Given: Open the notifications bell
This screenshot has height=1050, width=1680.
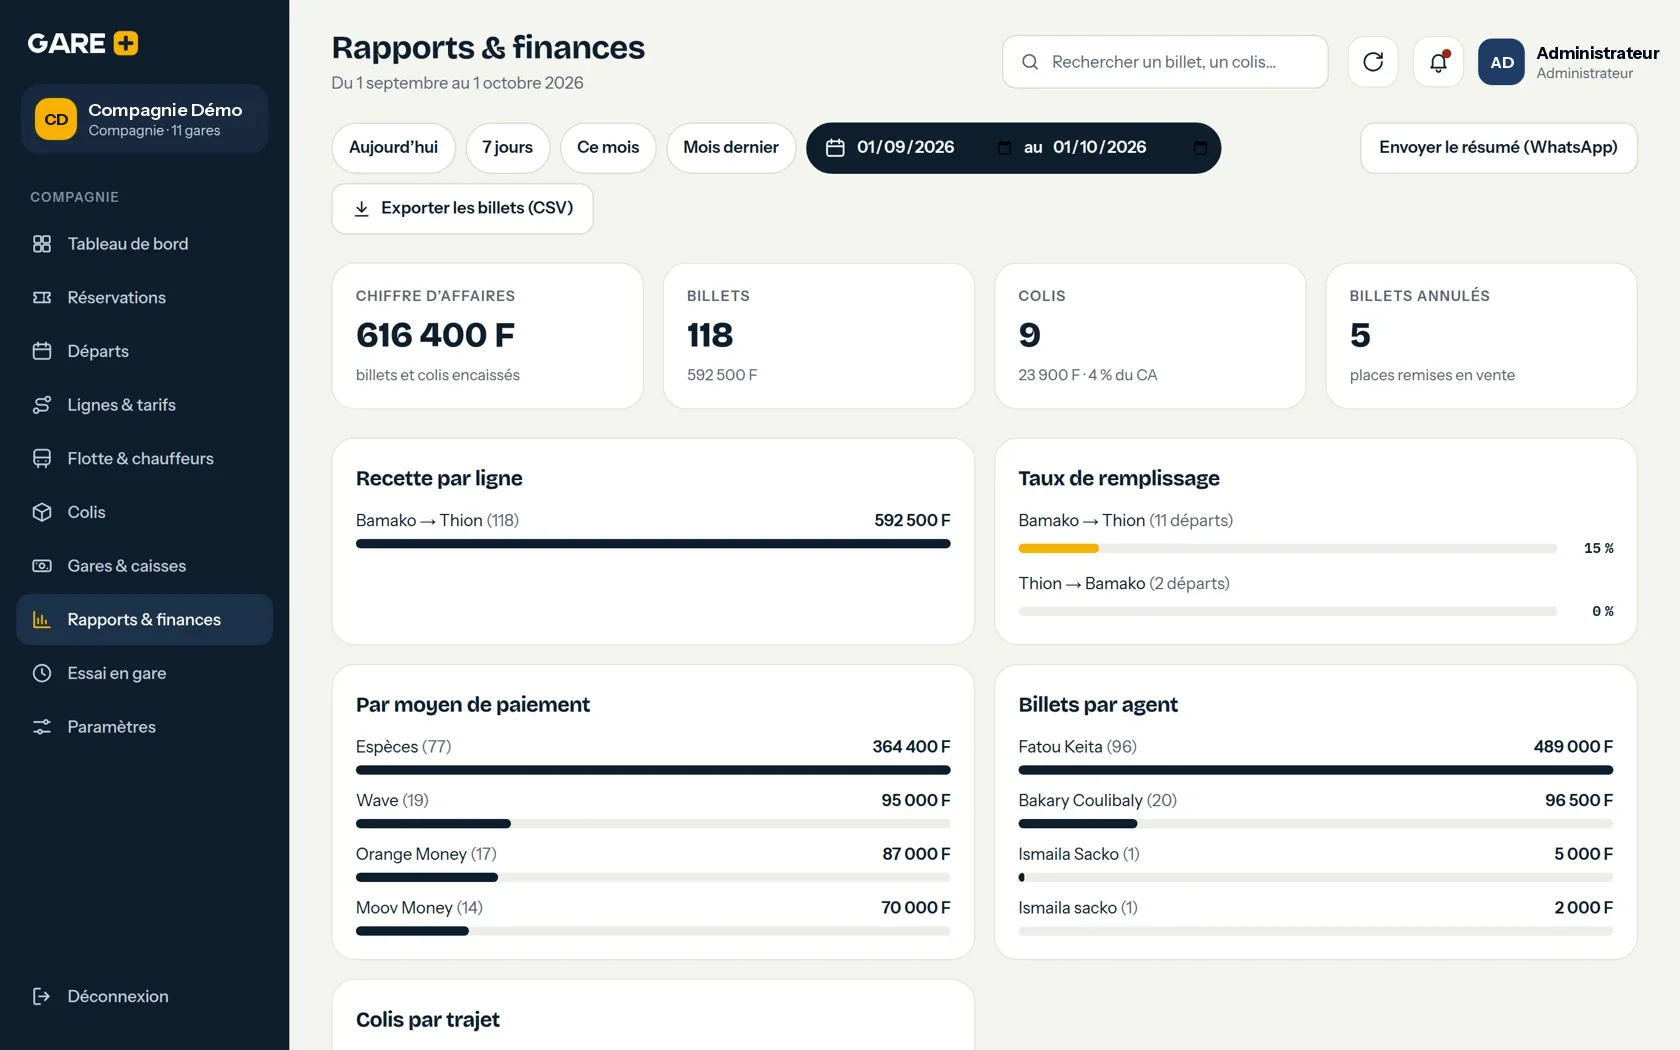Looking at the screenshot, I should pyautogui.click(x=1438, y=62).
